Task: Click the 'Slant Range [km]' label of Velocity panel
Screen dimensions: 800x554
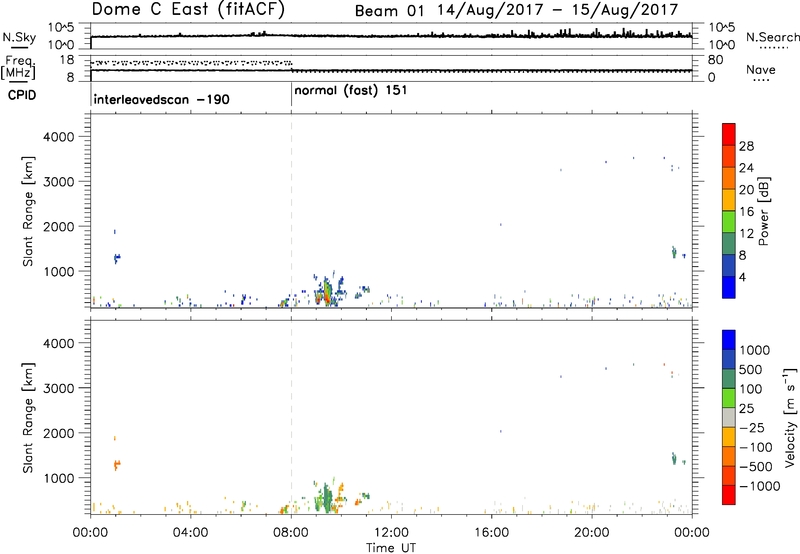Action: 28,418
